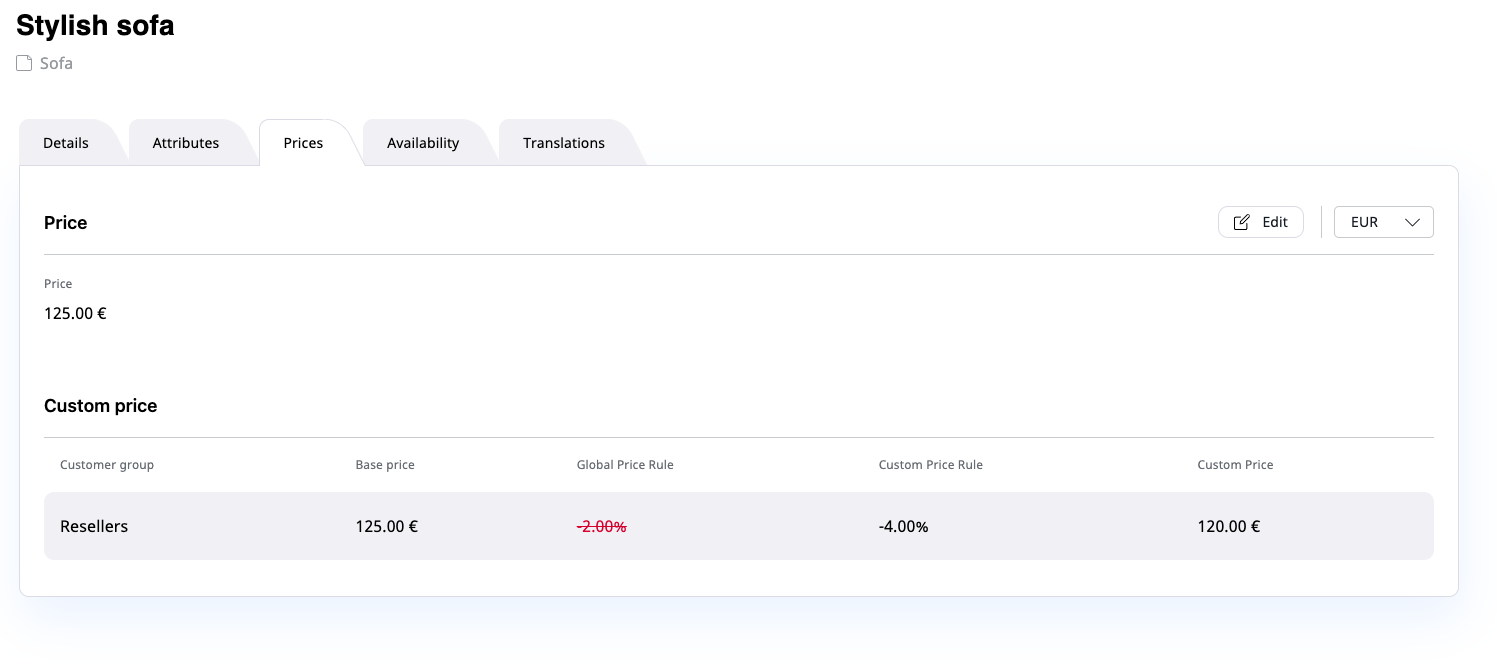Select the Prices tab
1497x668 pixels.
click(303, 142)
